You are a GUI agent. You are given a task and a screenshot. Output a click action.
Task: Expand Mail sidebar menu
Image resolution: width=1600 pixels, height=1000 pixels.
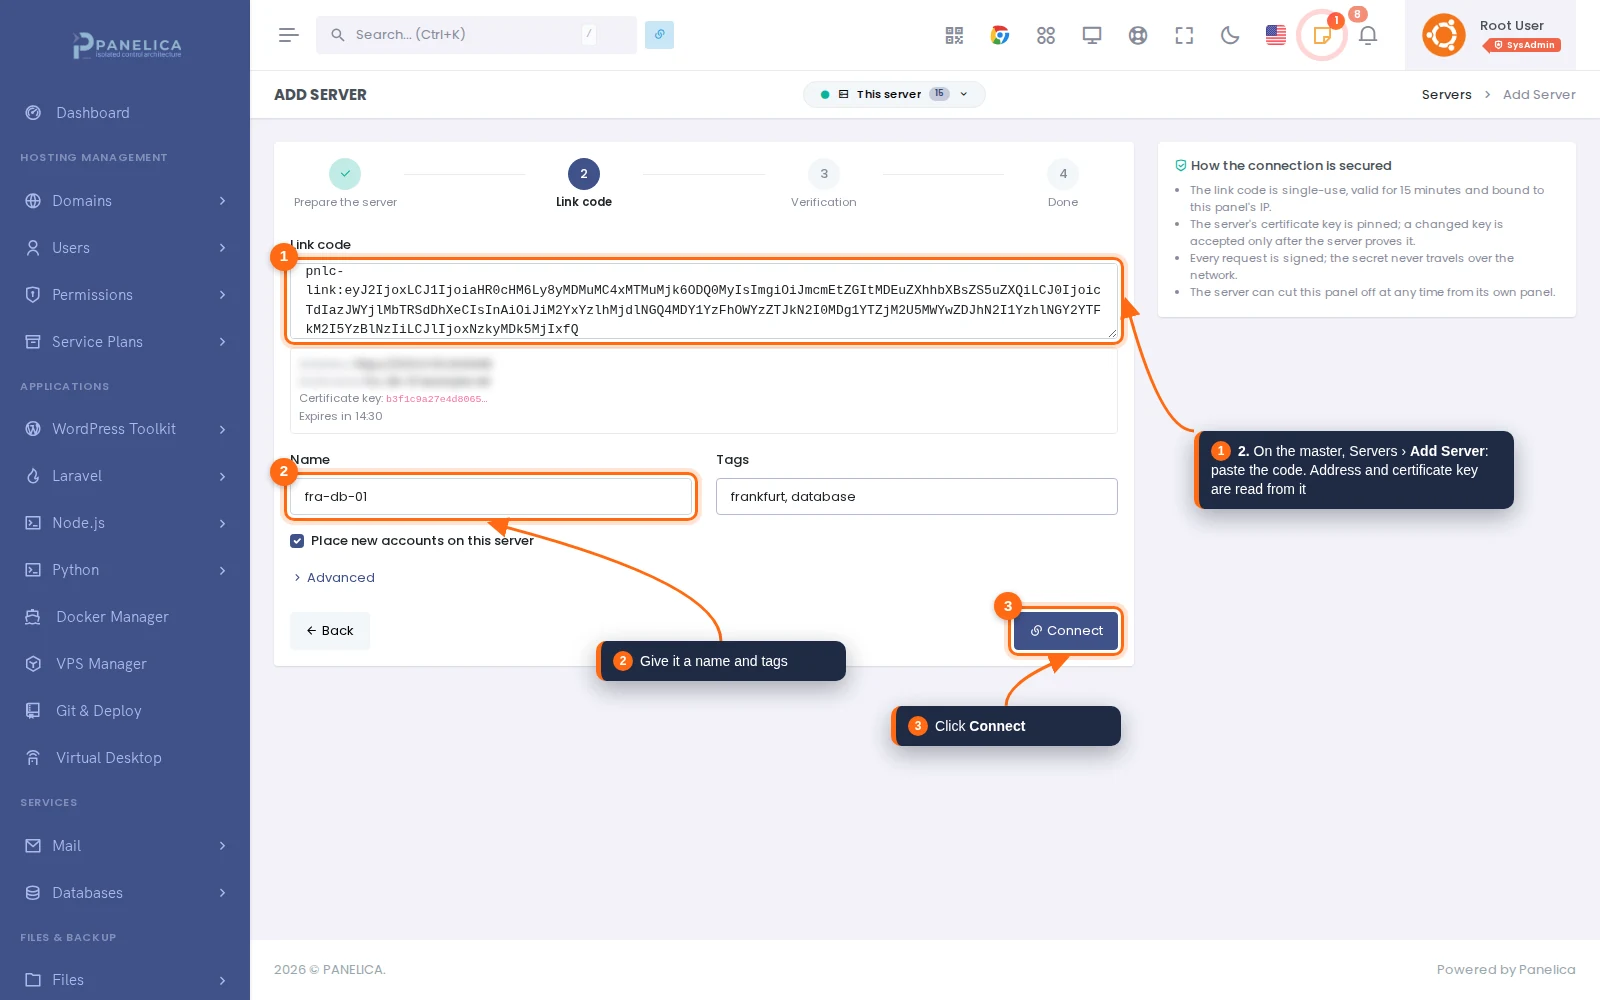point(125,846)
